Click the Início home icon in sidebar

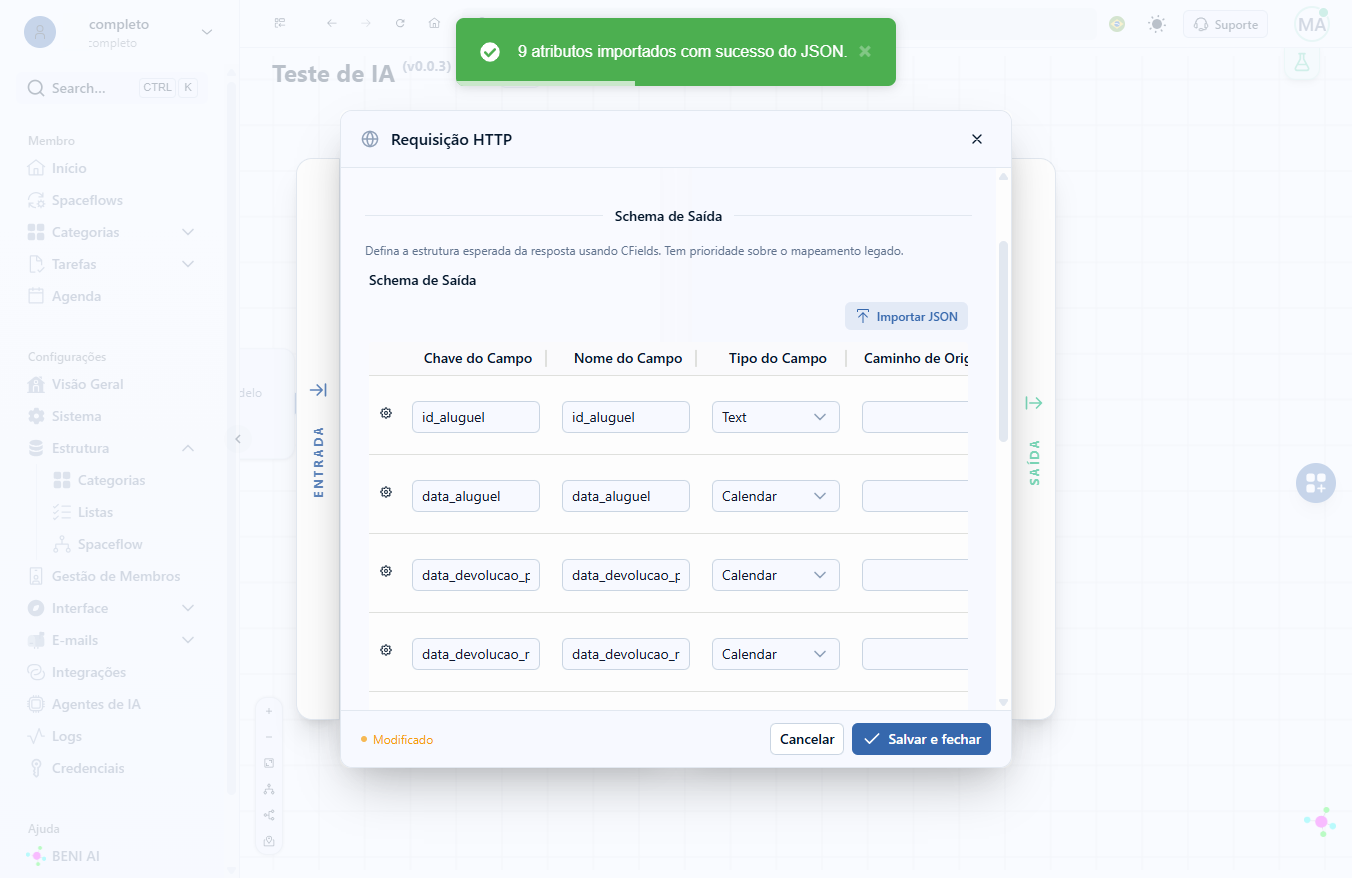(36, 168)
